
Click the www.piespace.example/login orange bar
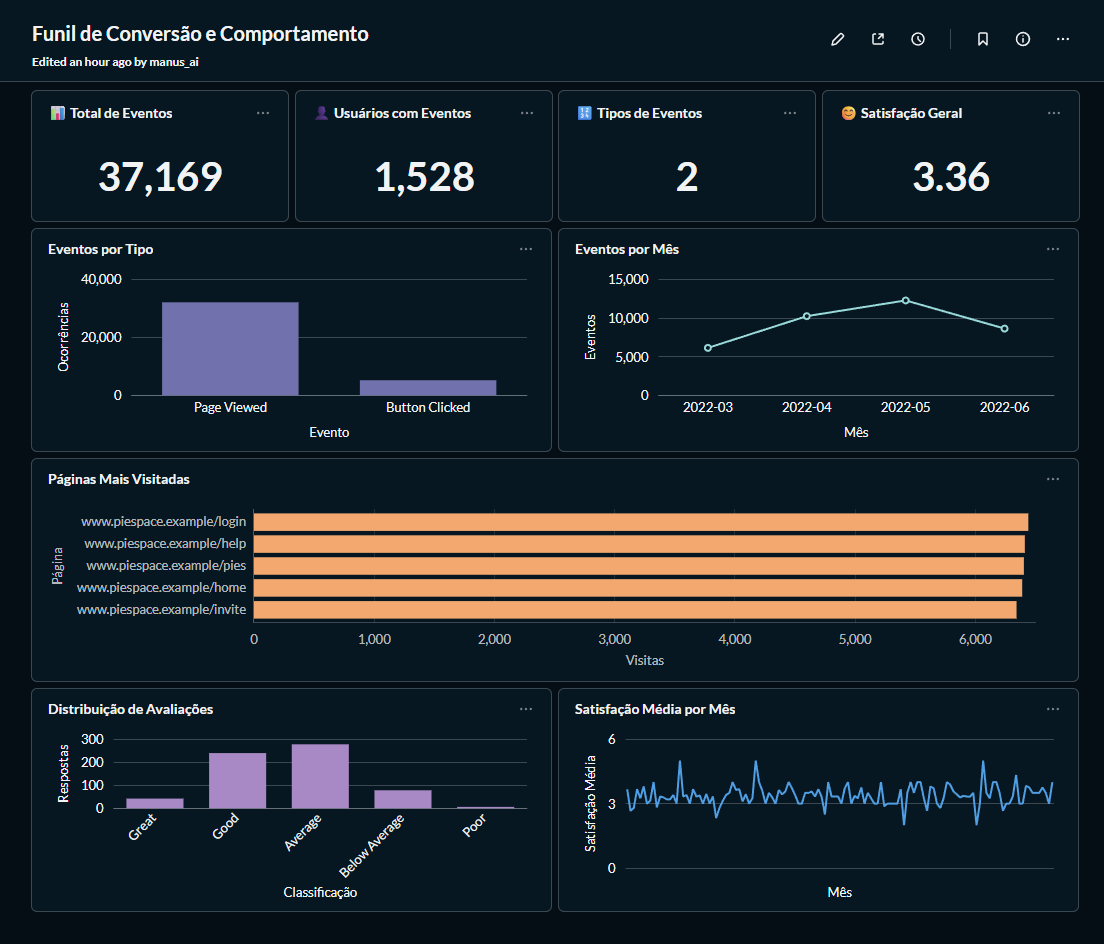[640, 522]
